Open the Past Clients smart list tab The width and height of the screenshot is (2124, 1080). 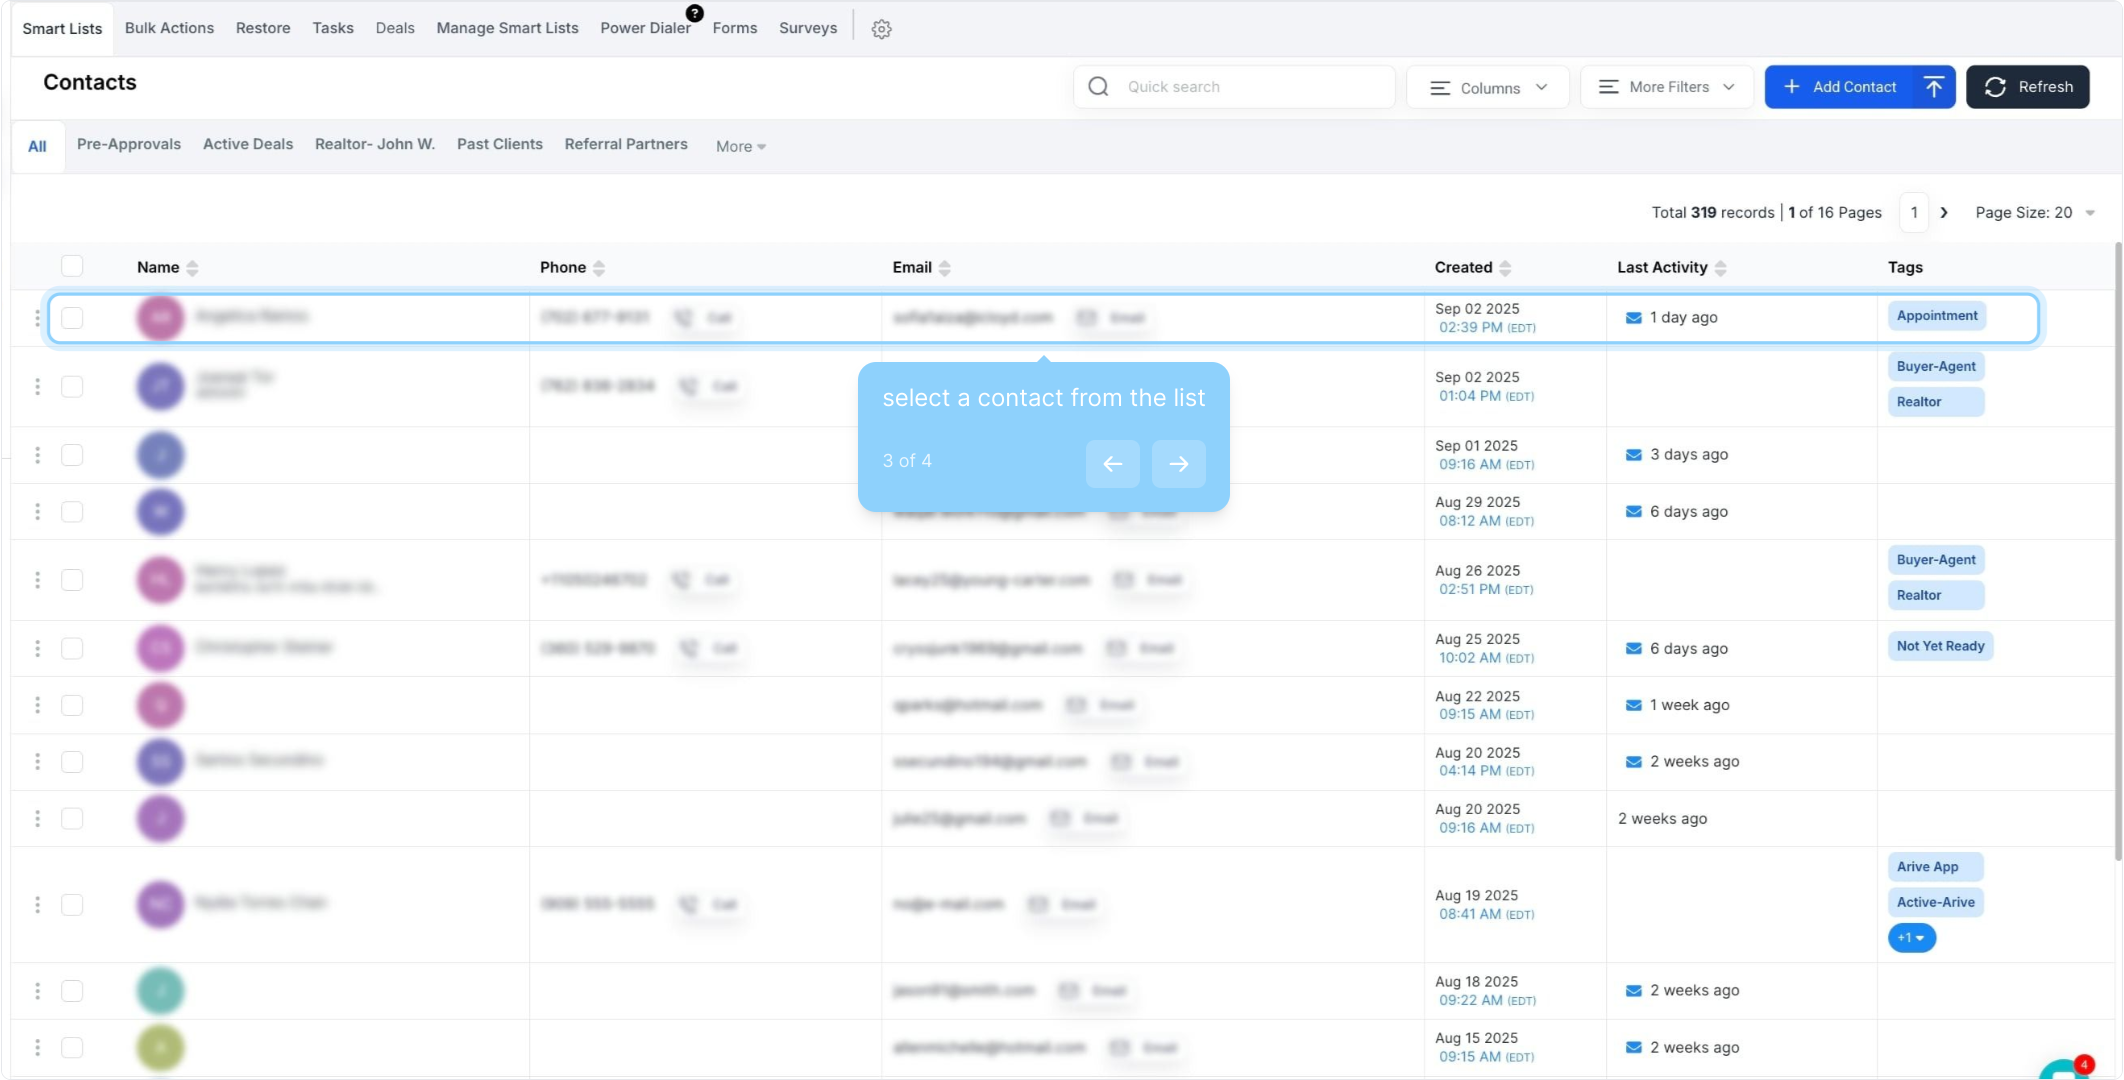(499, 144)
